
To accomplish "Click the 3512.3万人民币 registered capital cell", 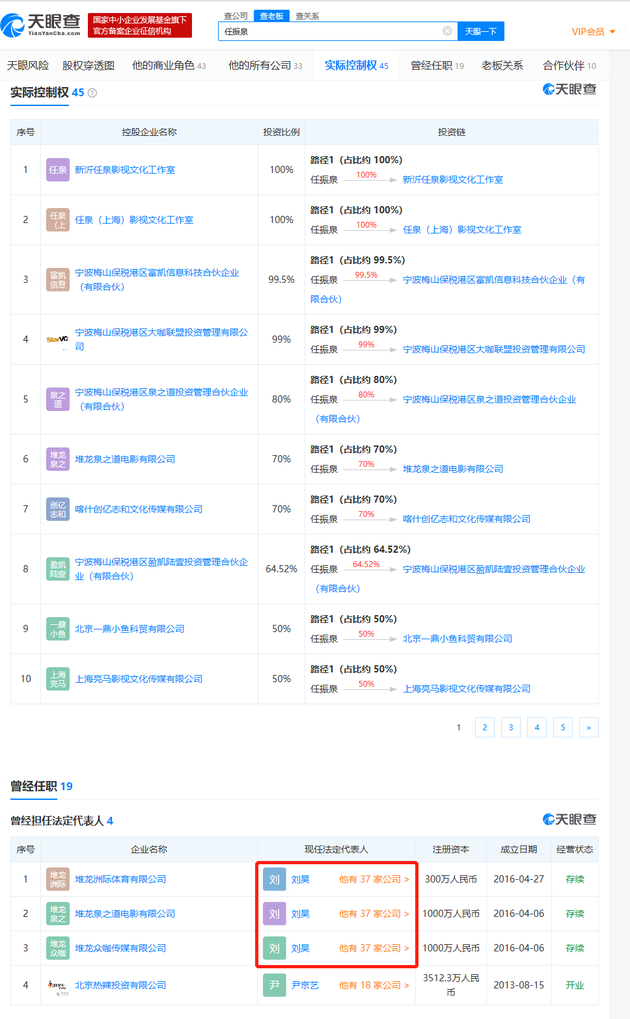I will pos(451,985).
